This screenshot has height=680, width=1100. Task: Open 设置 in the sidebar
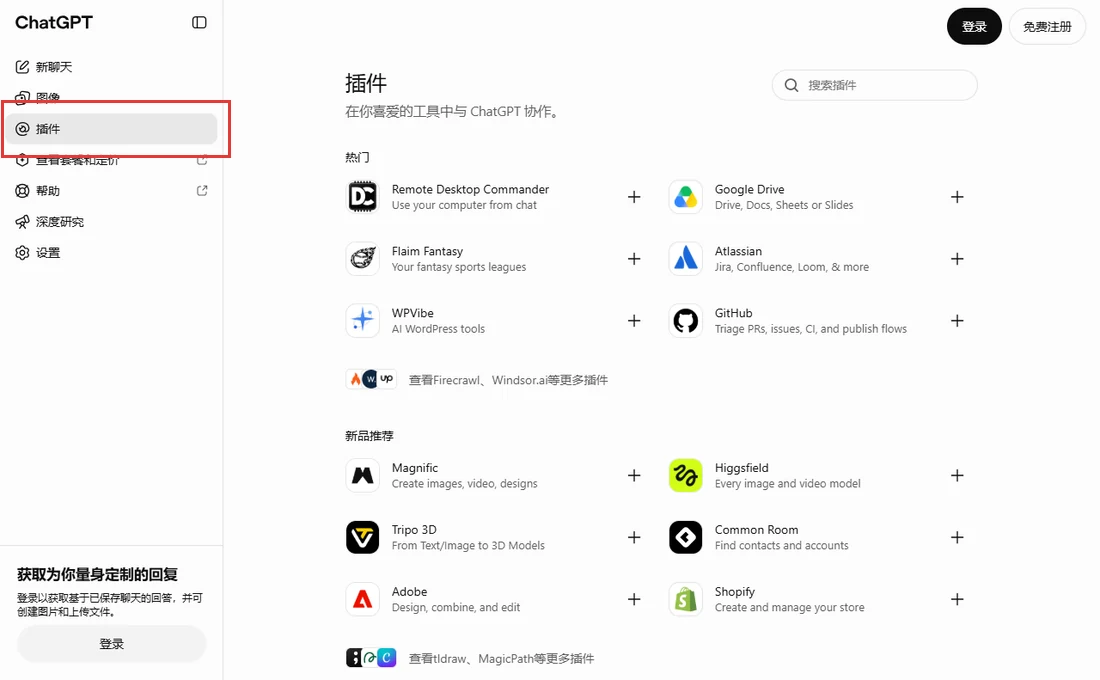(x=112, y=252)
